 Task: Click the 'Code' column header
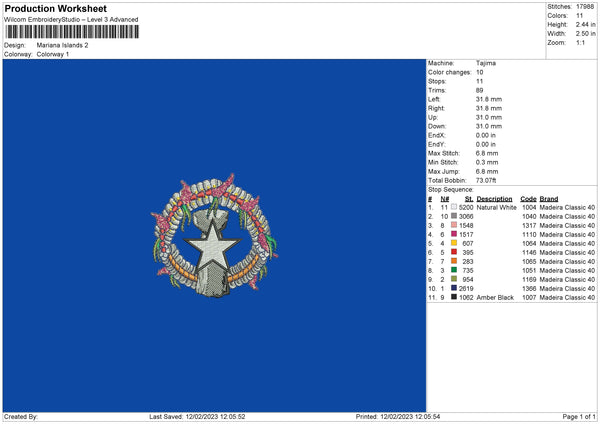pyautogui.click(x=528, y=199)
